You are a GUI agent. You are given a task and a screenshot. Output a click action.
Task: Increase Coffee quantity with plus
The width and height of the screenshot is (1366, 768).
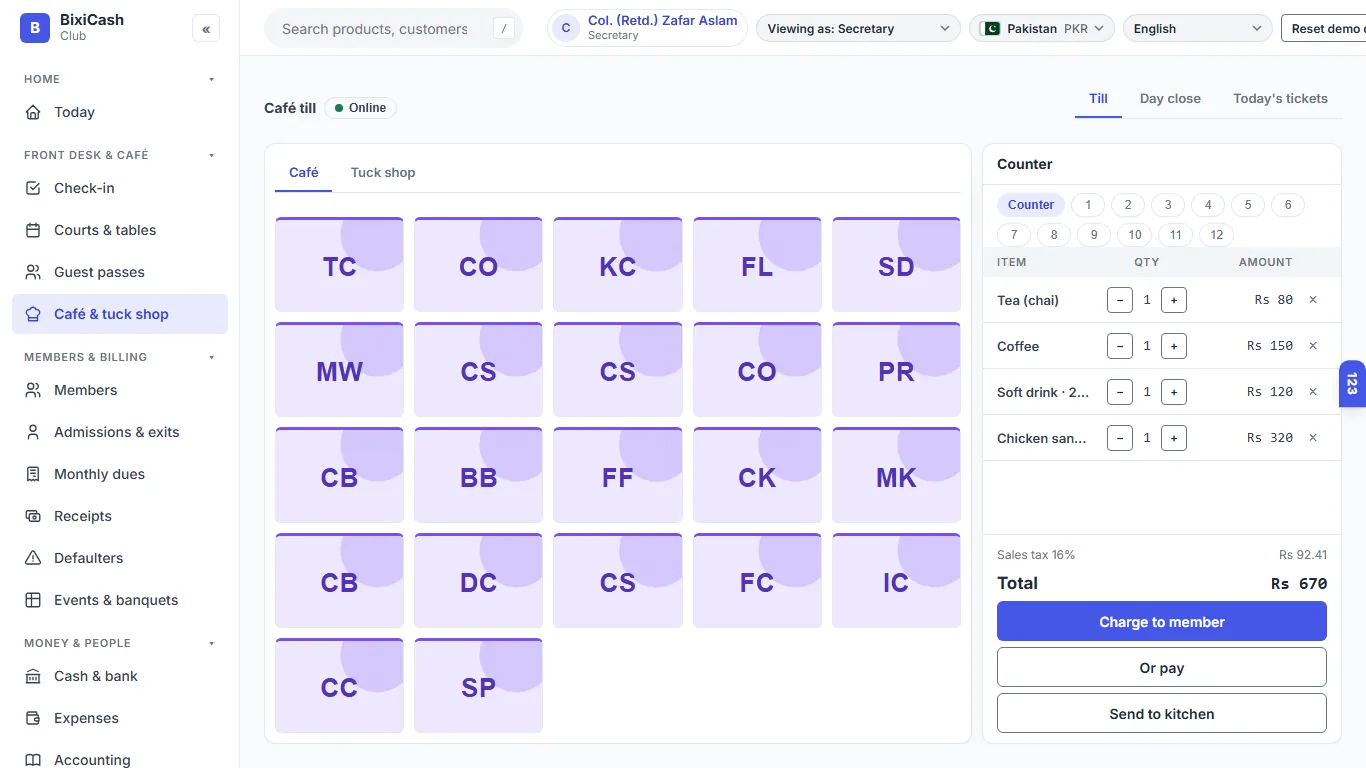click(x=1174, y=346)
